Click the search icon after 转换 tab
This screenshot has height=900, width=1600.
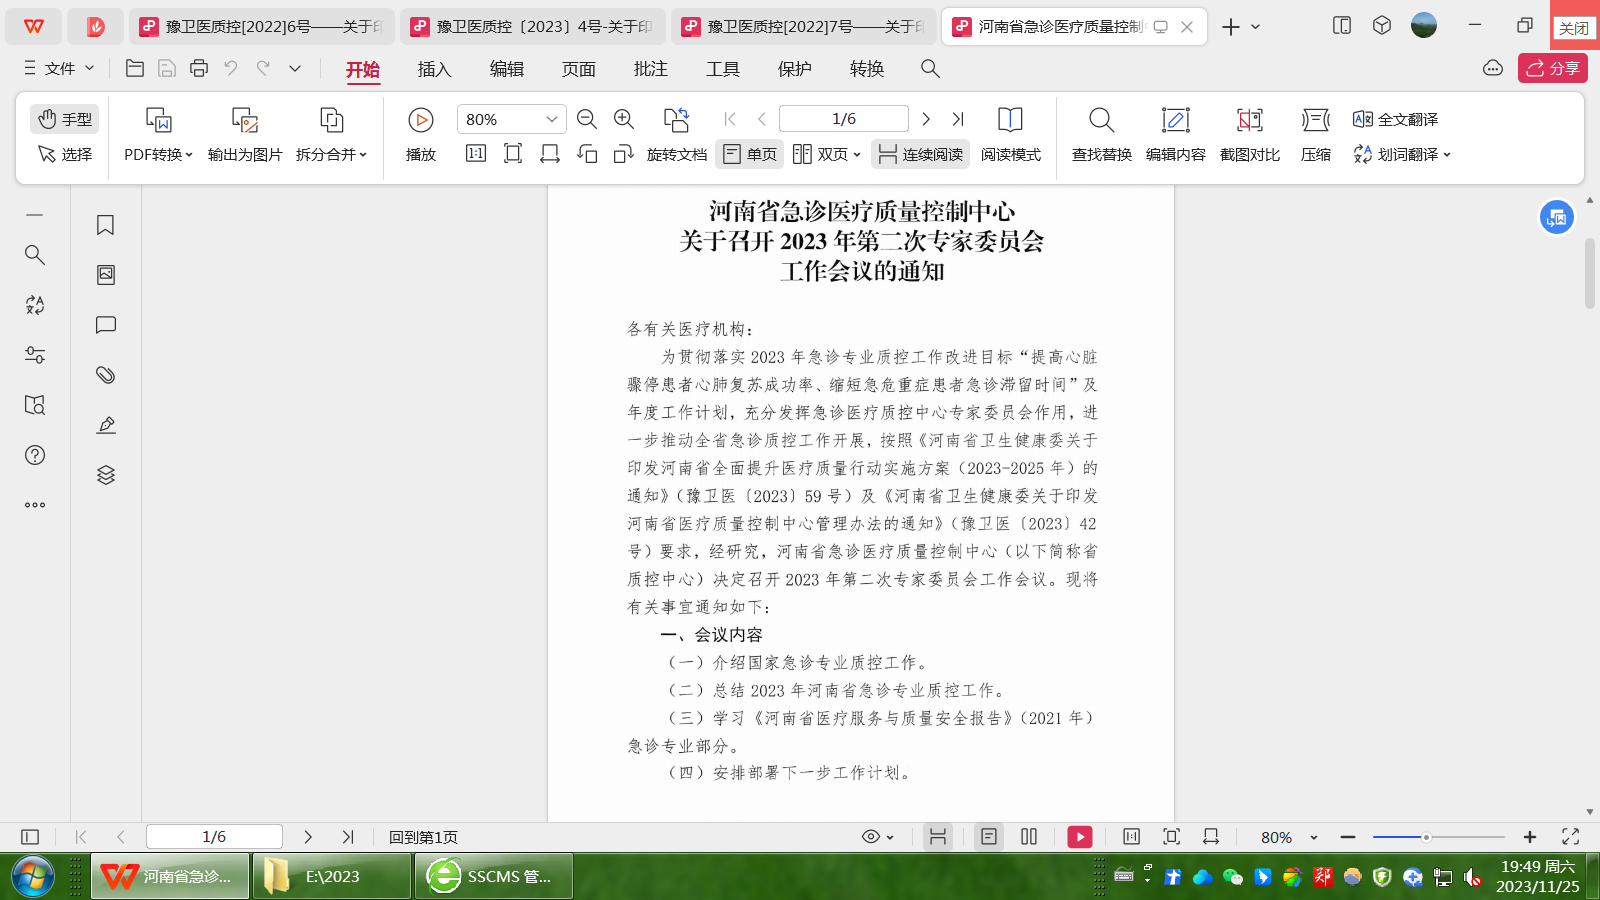930,68
